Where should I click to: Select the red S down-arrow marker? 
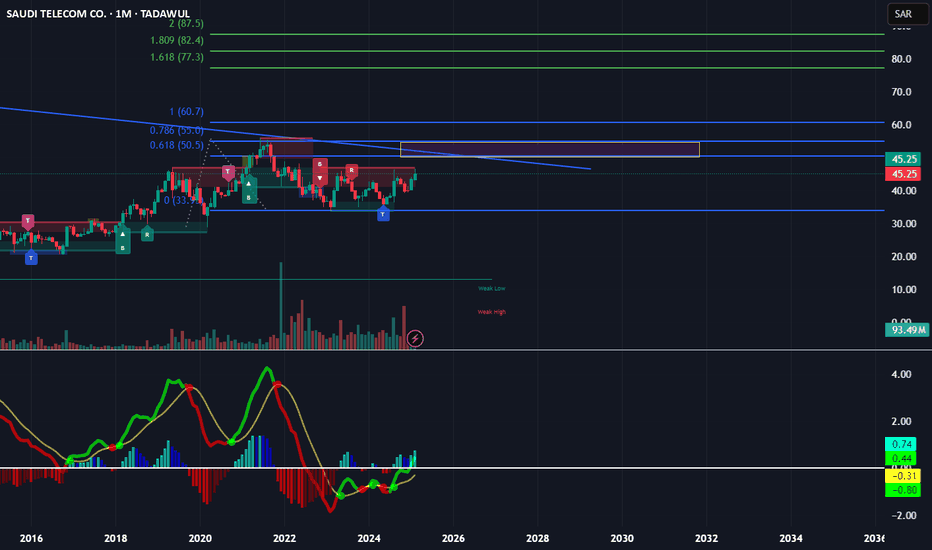click(320, 171)
